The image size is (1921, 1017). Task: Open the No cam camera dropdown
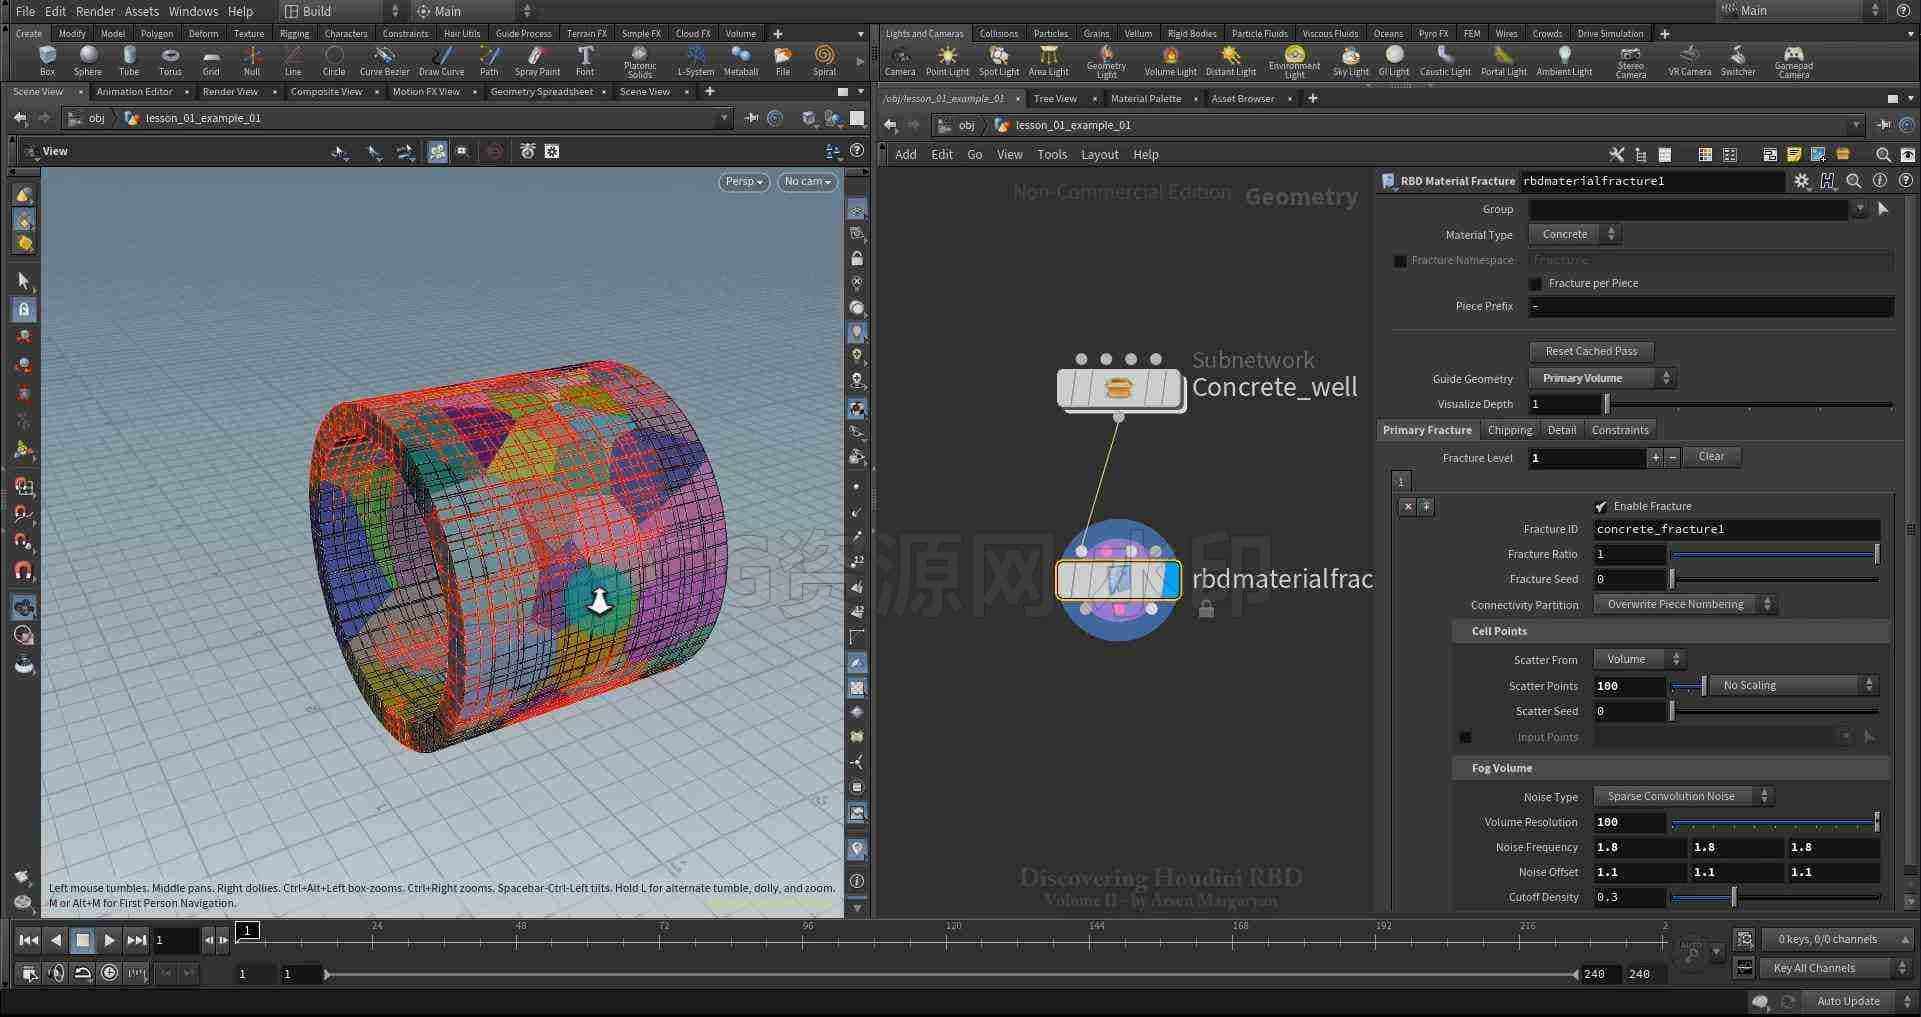[x=808, y=182]
